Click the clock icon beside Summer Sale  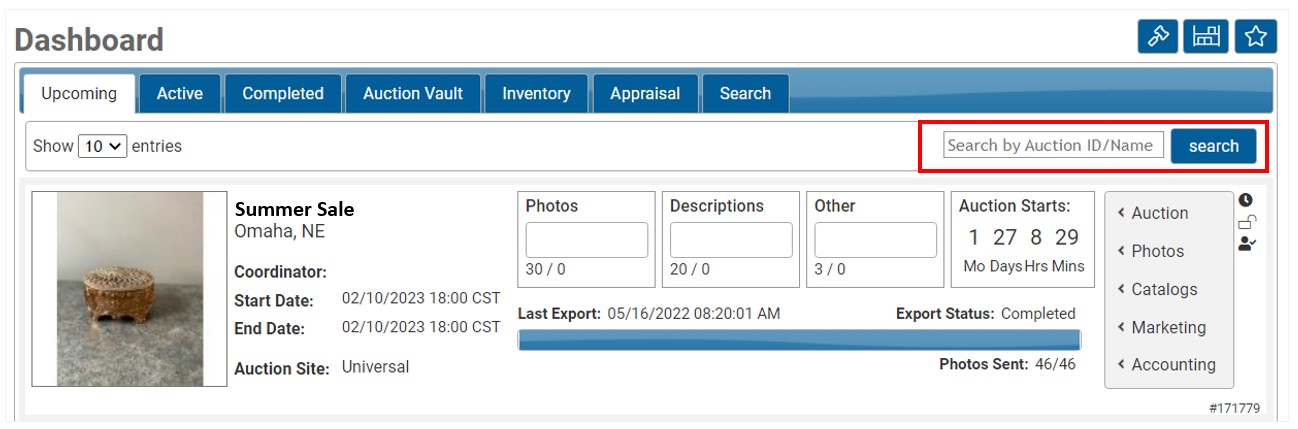pos(1245,200)
